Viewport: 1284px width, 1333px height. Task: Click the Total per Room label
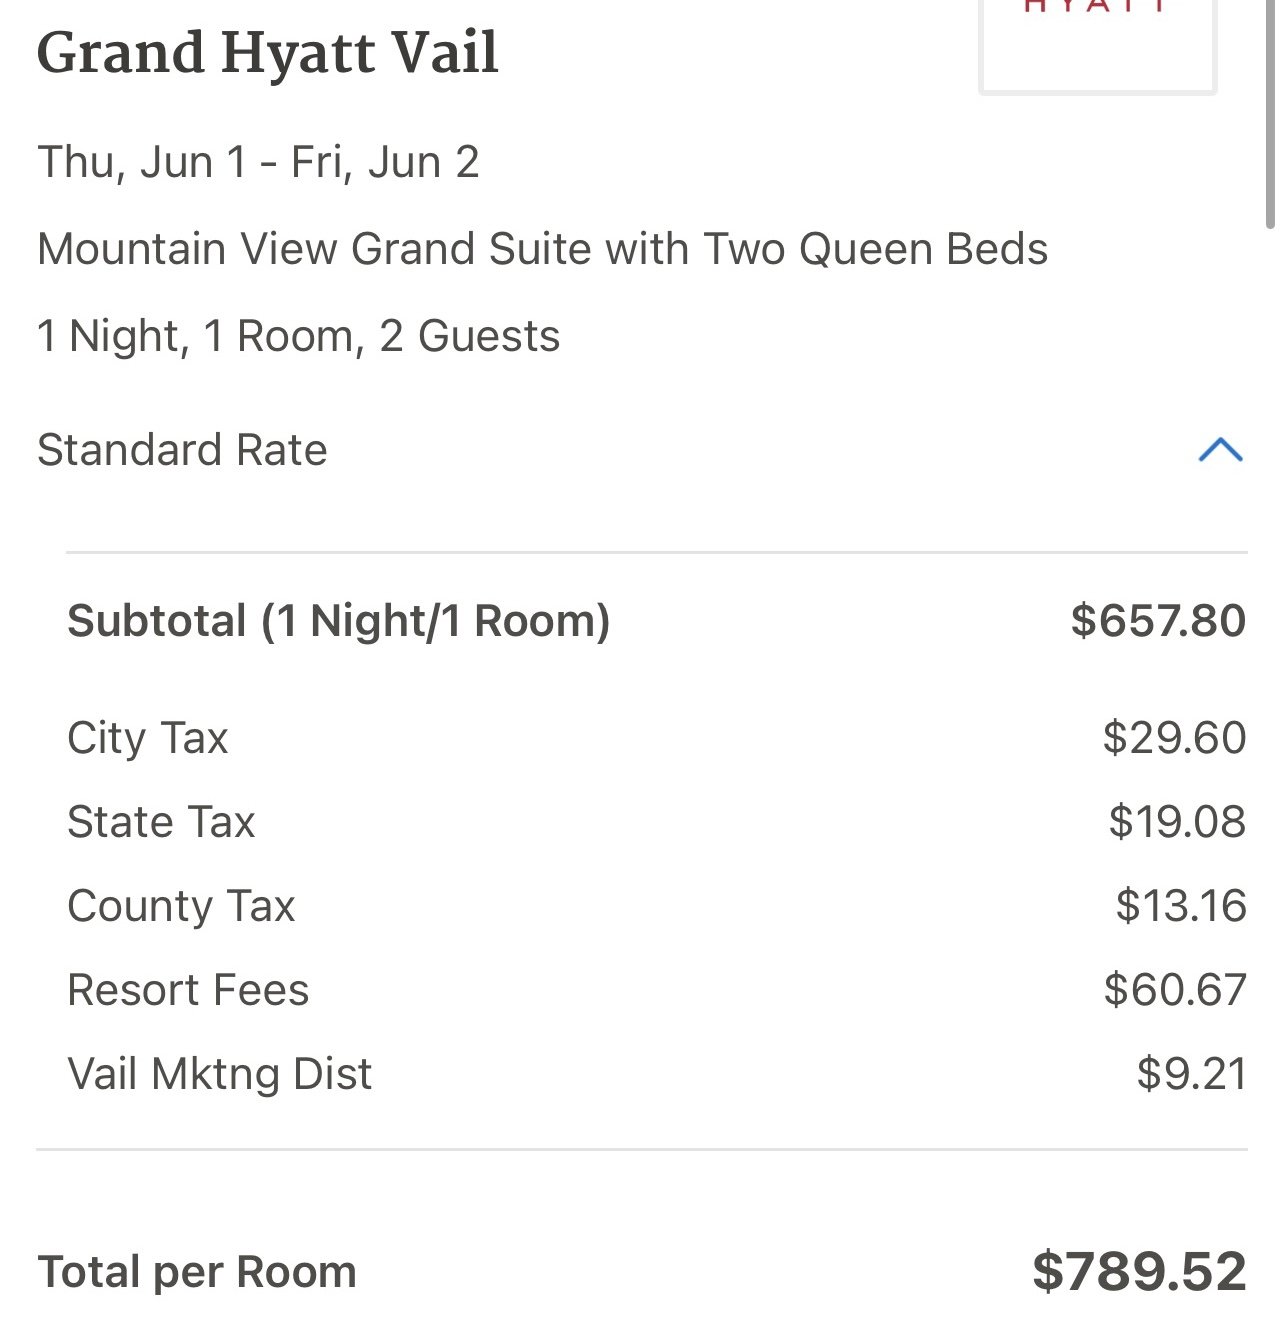[197, 1273]
